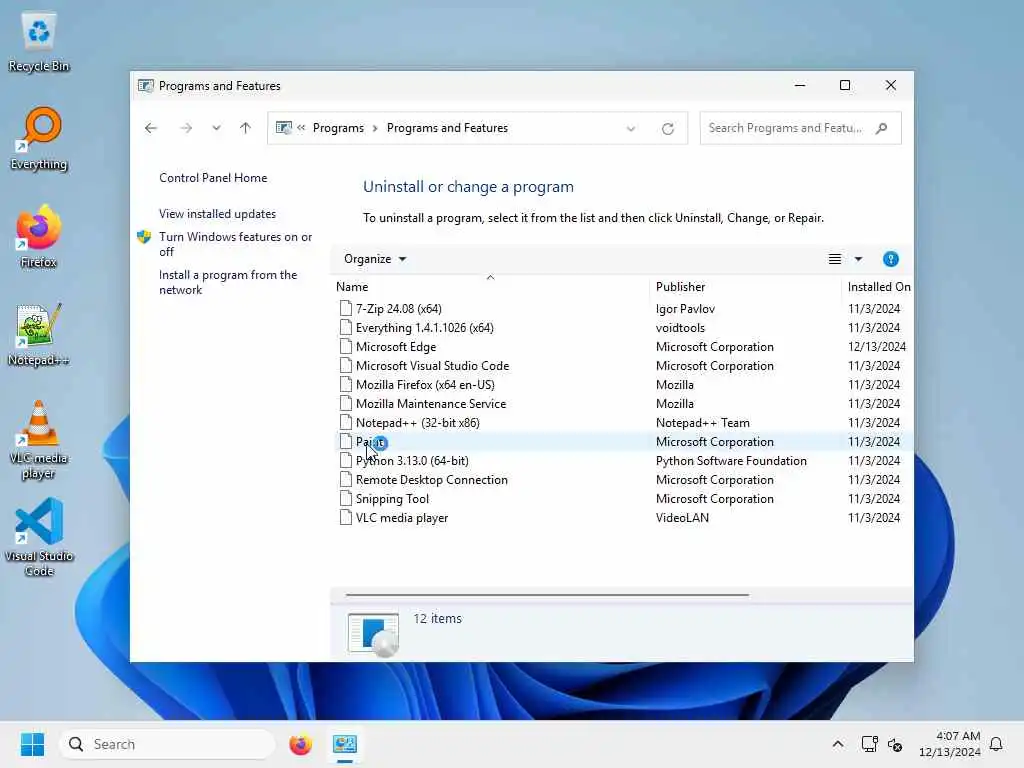1024x768 pixels.
Task: Select Mozilla Firefox (x64 en-US) entry
Action: (x=624, y=384)
